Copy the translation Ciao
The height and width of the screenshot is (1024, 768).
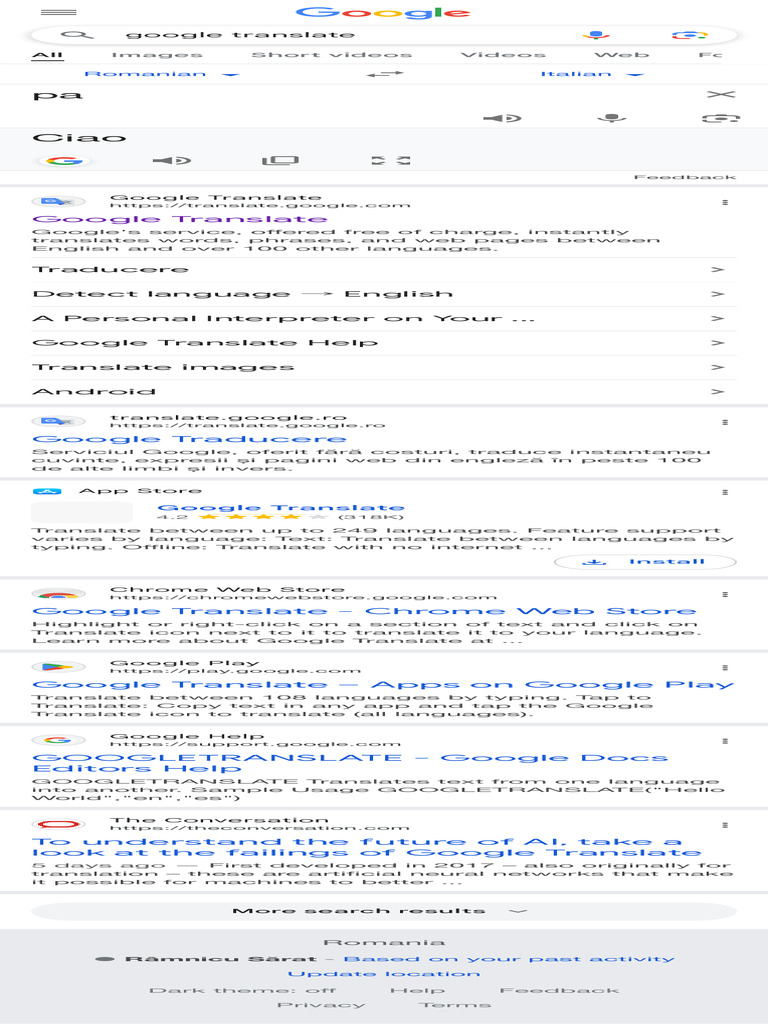click(x=280, y=161)
